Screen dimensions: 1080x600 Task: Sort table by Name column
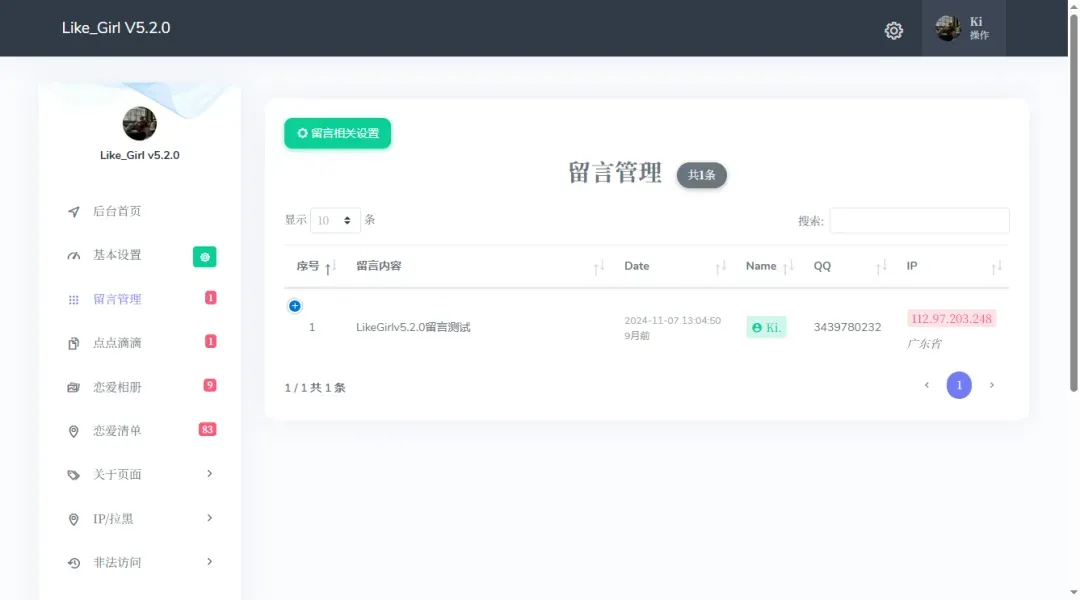coord(769,267)
